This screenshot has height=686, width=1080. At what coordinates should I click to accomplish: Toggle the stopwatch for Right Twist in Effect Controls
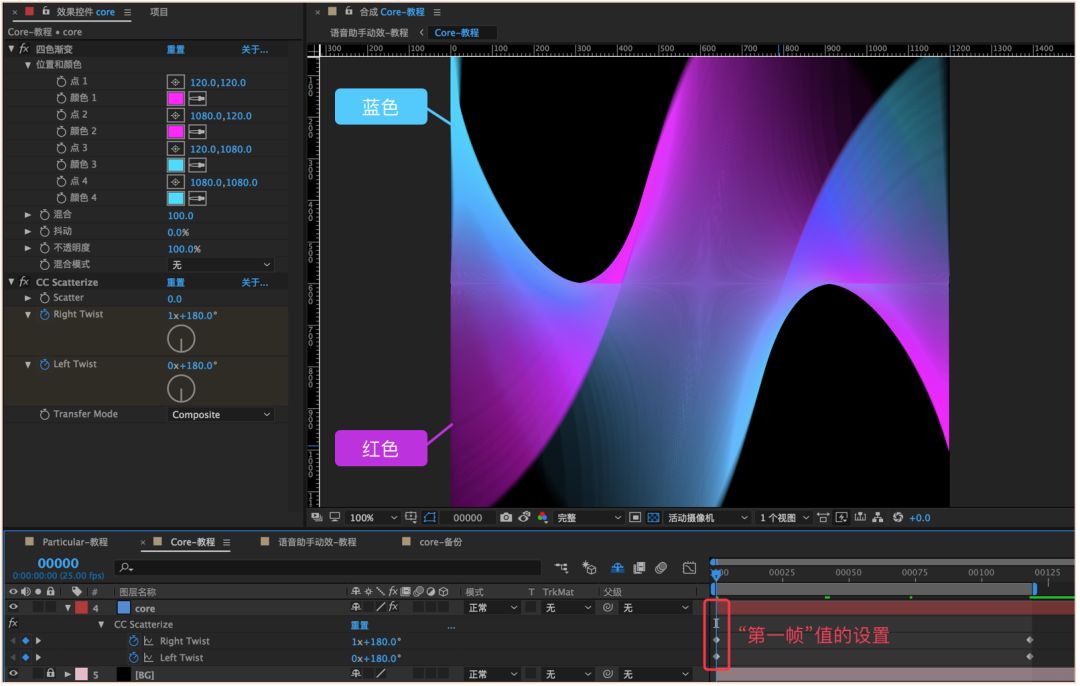(x=45, y=315)
